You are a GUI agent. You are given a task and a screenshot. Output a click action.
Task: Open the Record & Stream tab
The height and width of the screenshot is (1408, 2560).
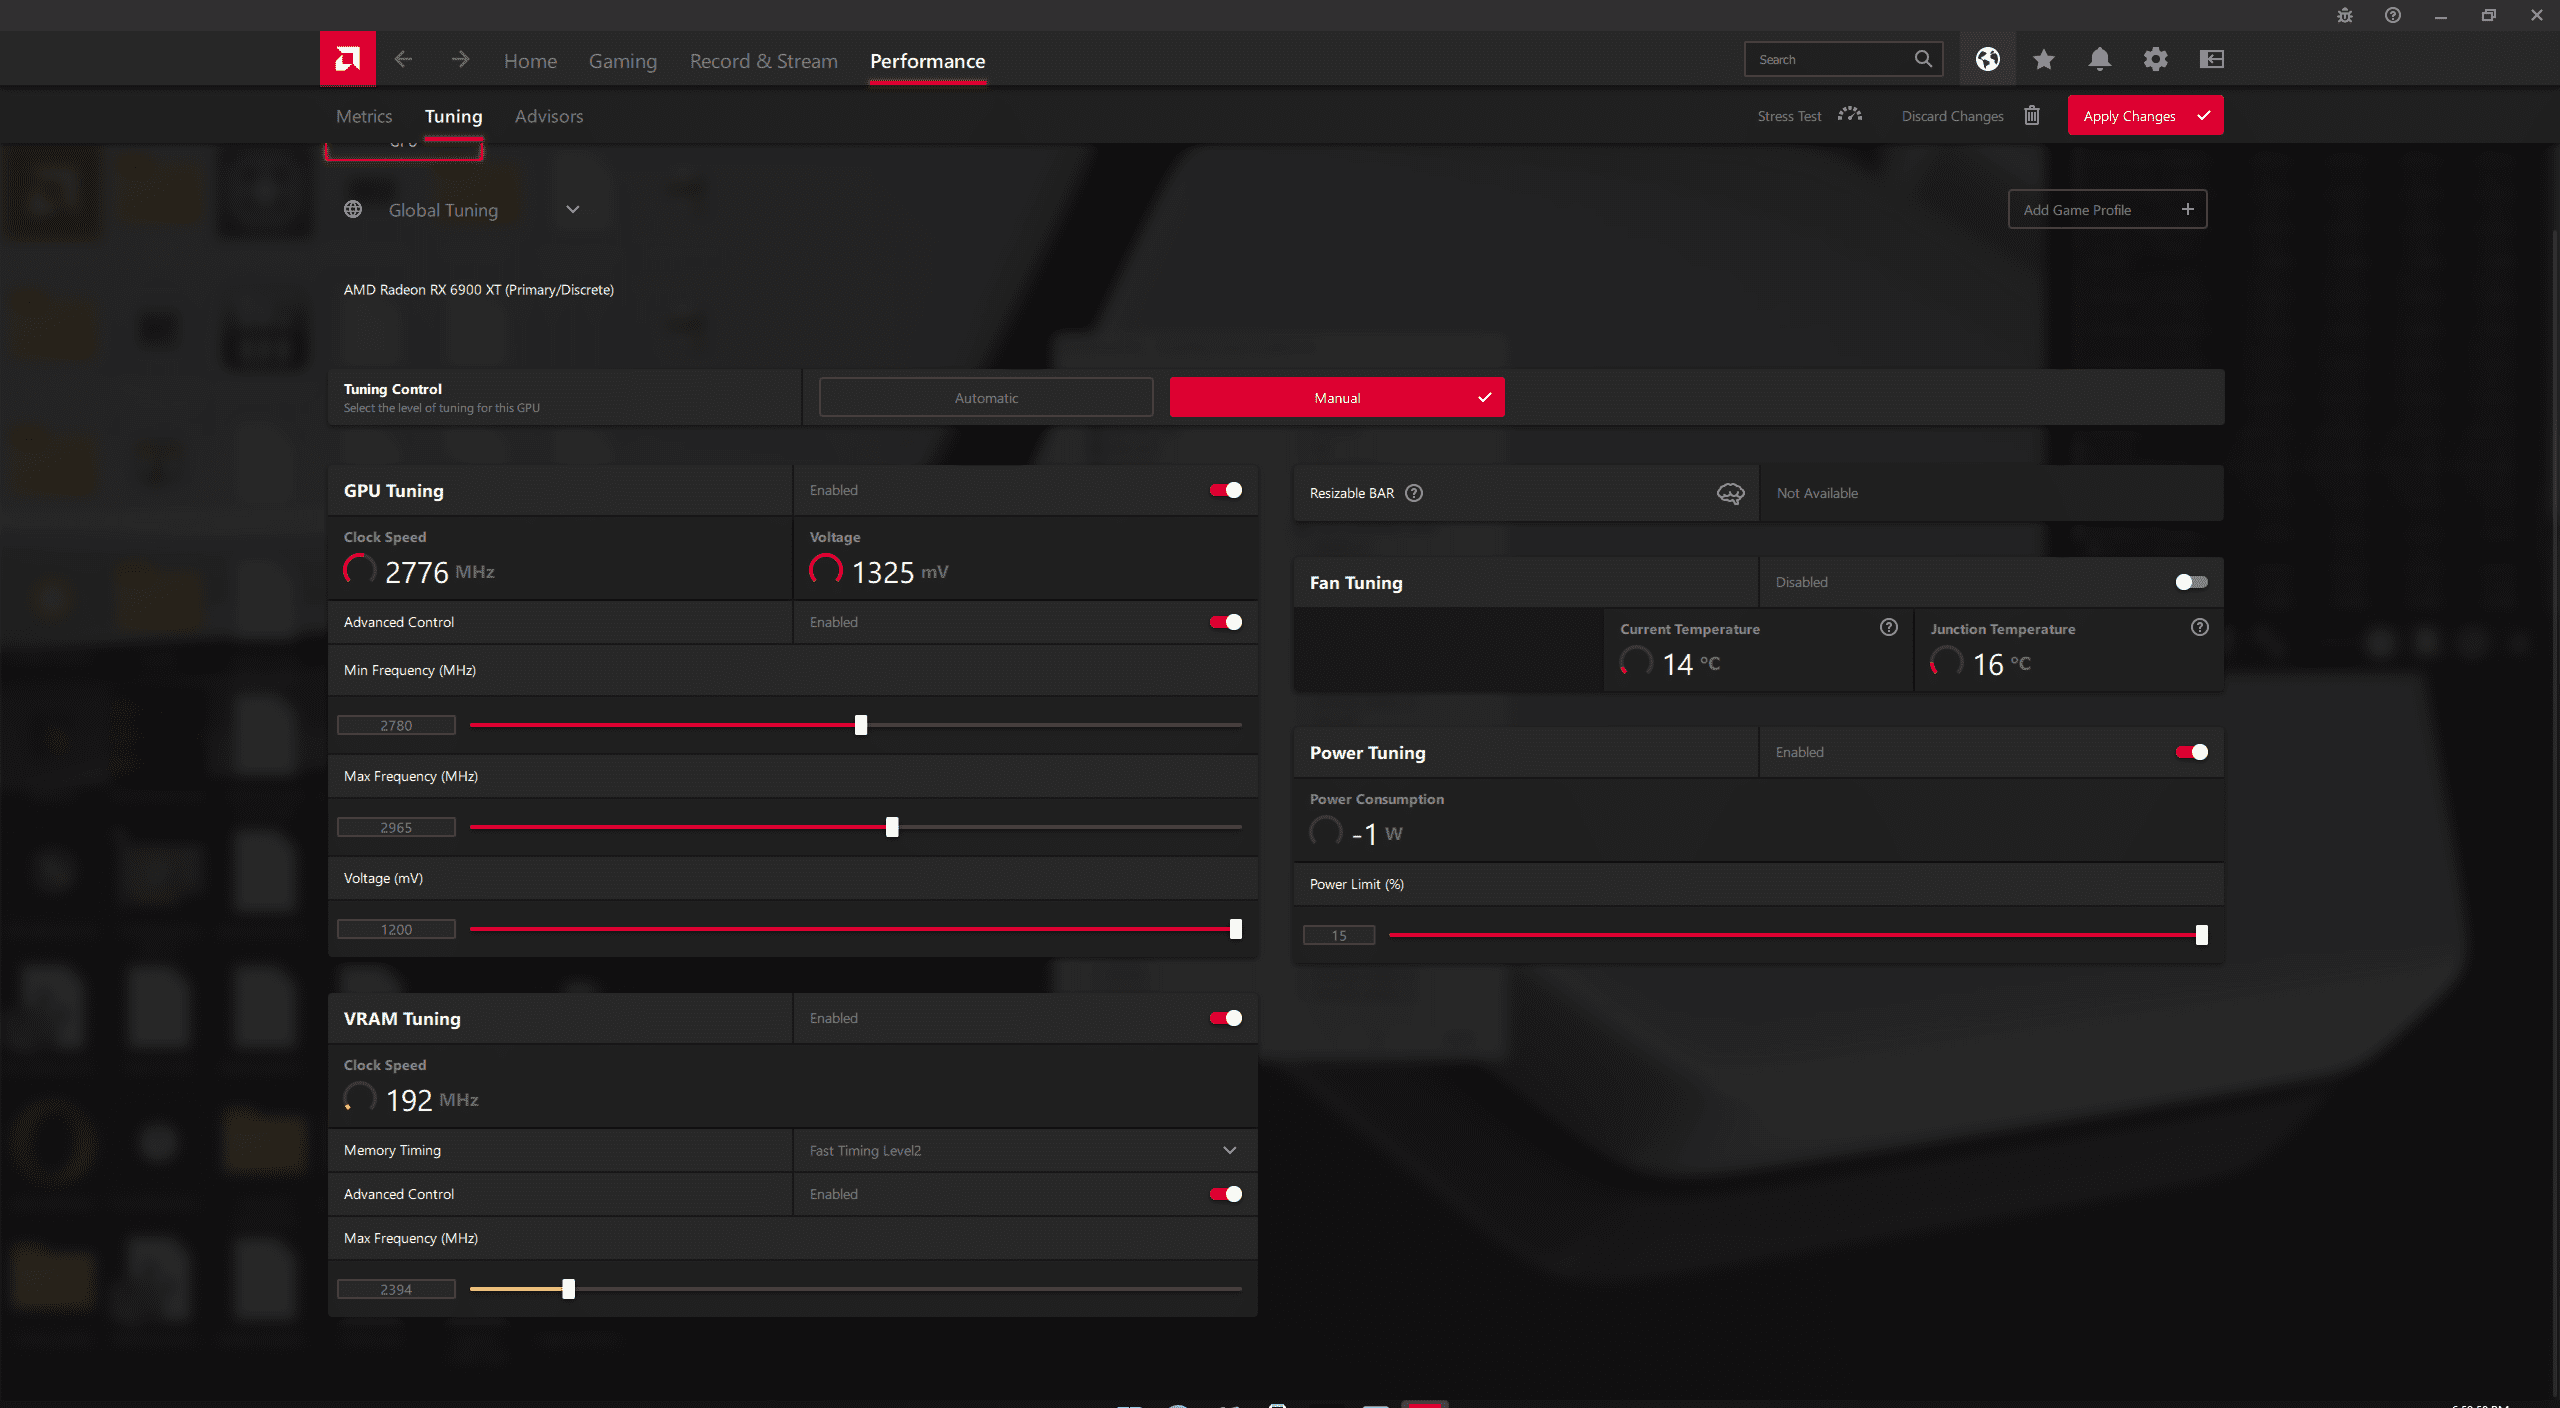click(764, 61)
